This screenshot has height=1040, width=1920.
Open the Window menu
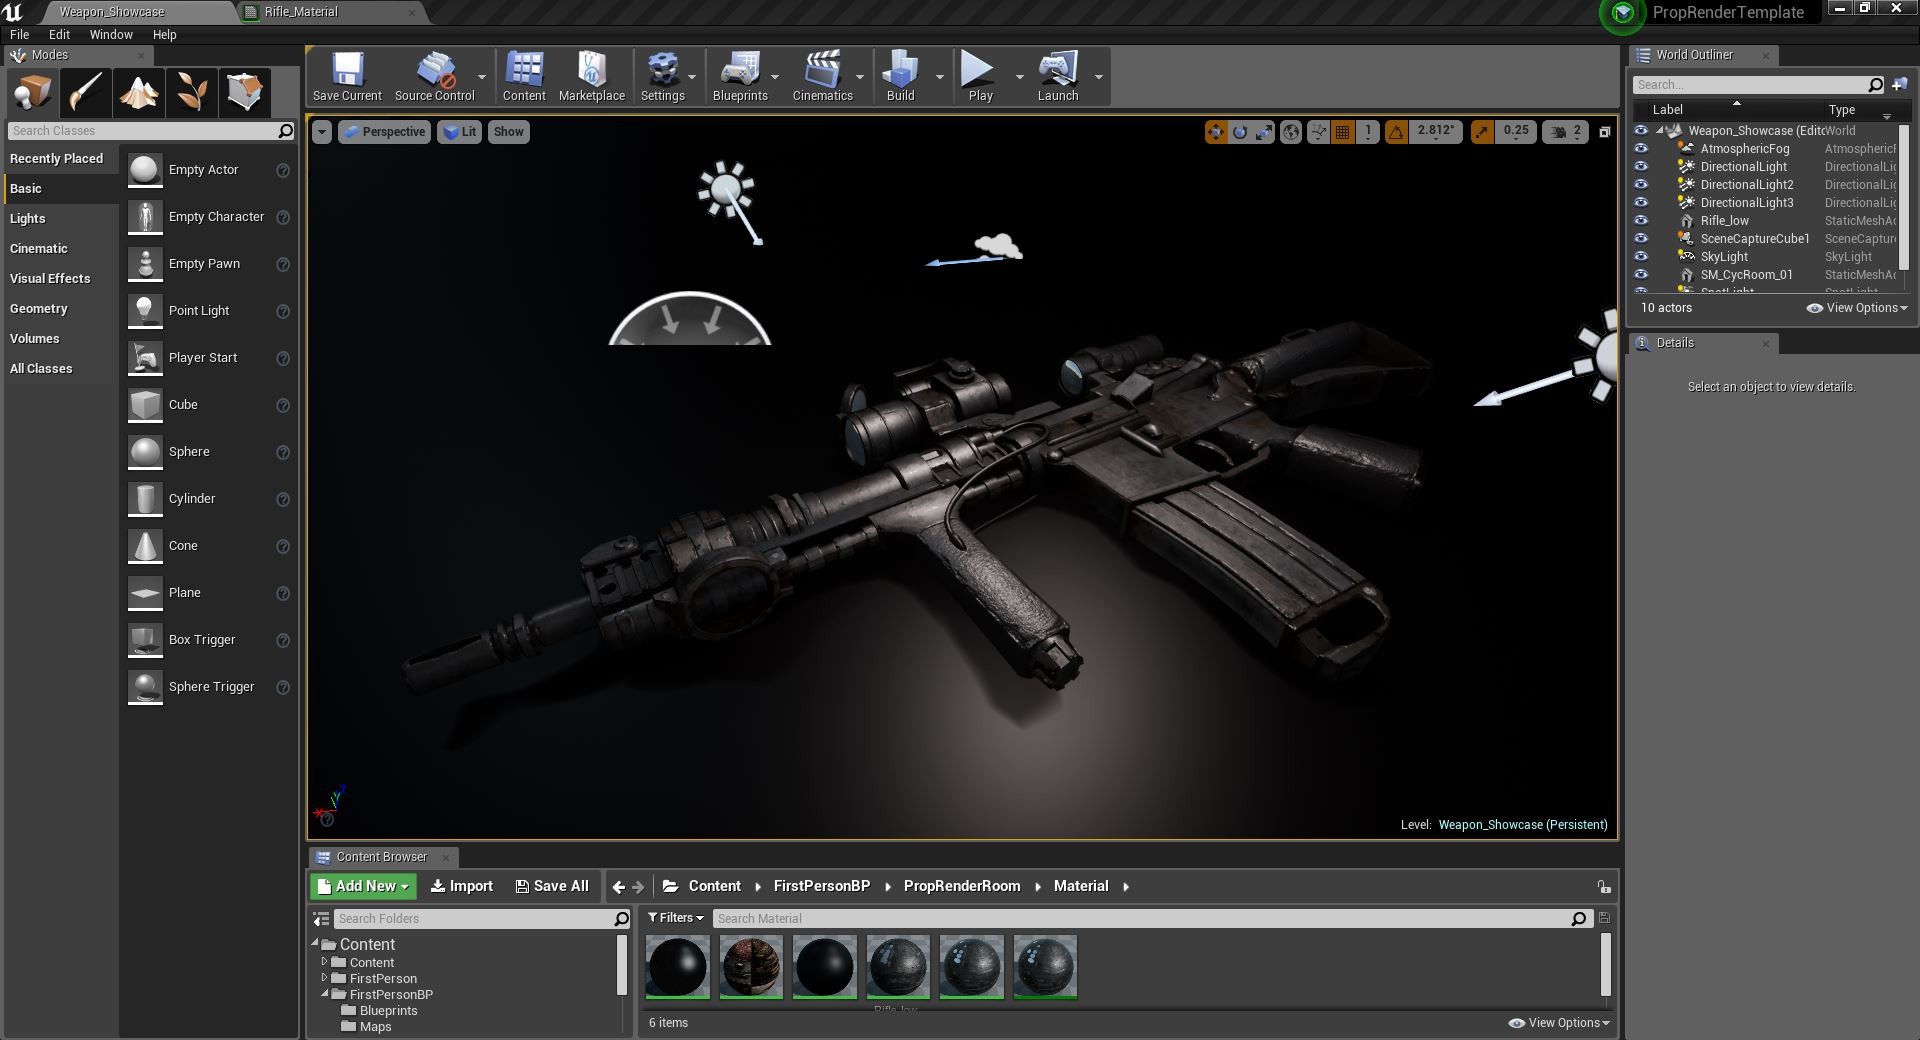(110, 34)
